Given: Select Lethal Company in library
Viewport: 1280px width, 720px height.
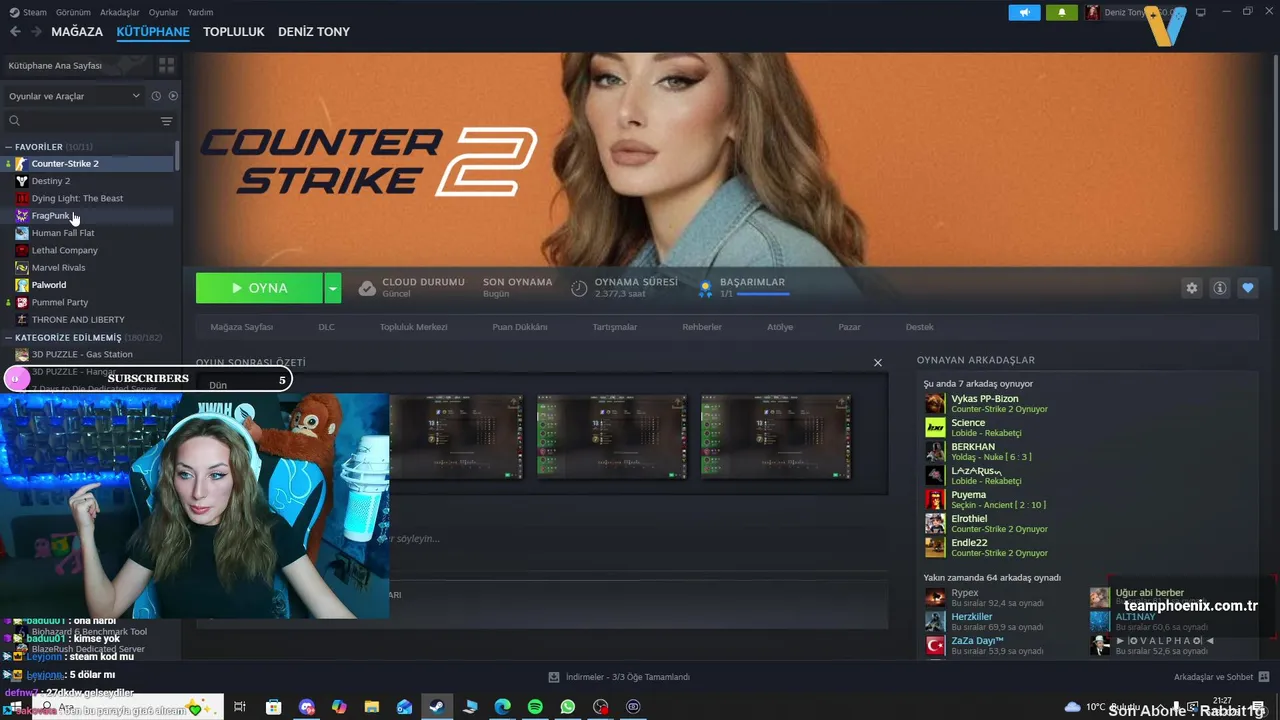Looking at the screenshot, I should [x=90, y=250].
